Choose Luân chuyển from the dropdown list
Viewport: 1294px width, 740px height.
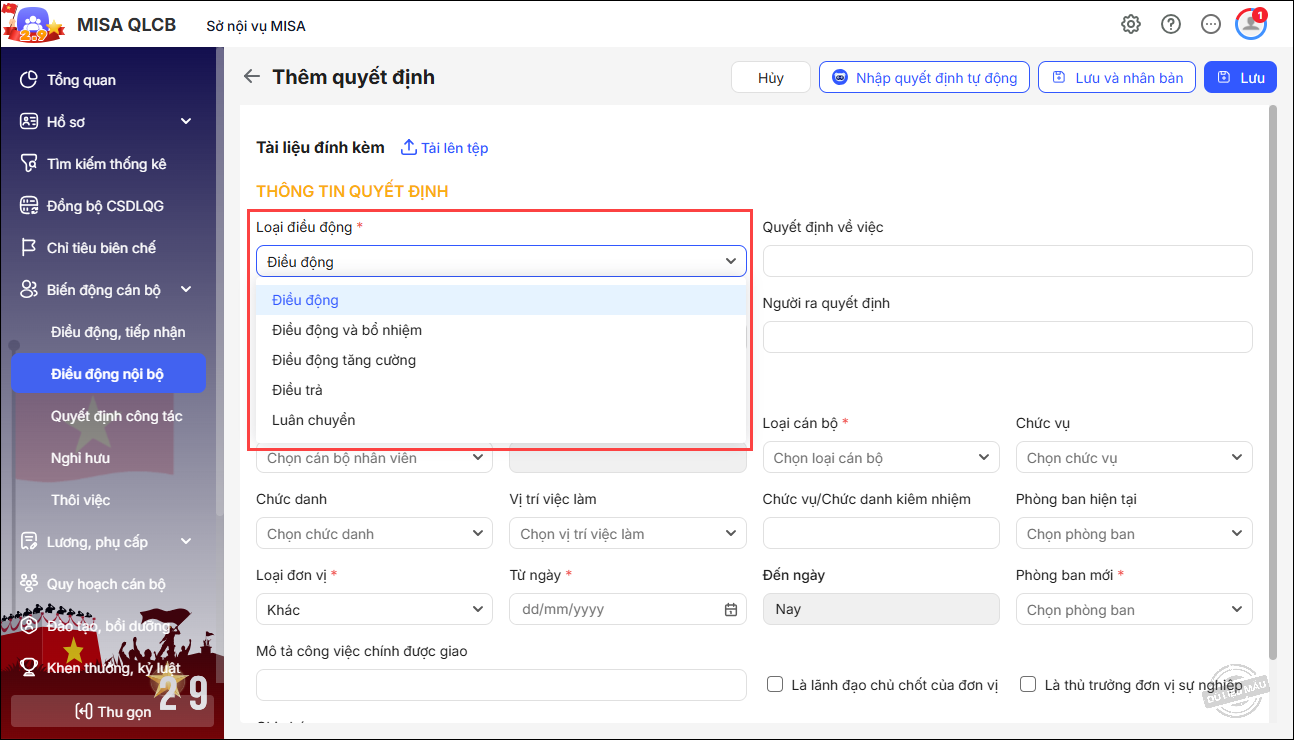tap(313, 420)
